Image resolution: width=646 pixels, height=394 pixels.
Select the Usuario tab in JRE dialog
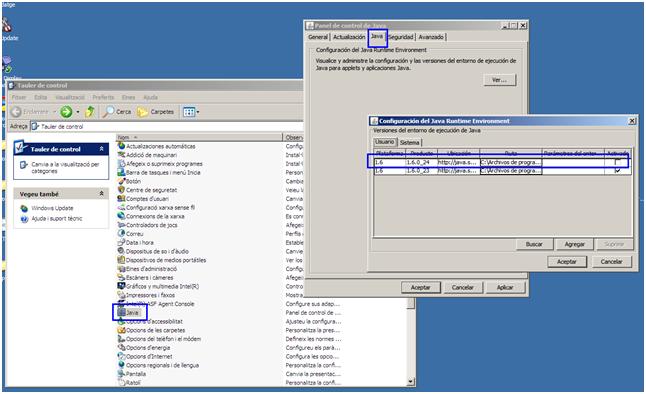point(385,142)
